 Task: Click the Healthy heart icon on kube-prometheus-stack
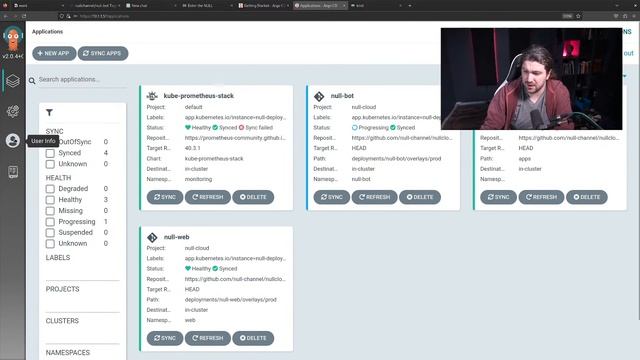(188, 128)
